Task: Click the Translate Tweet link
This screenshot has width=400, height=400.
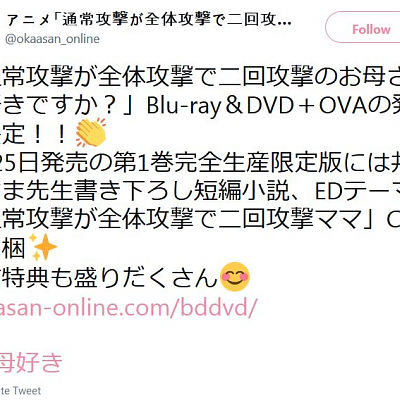Action: coord(20,390)
